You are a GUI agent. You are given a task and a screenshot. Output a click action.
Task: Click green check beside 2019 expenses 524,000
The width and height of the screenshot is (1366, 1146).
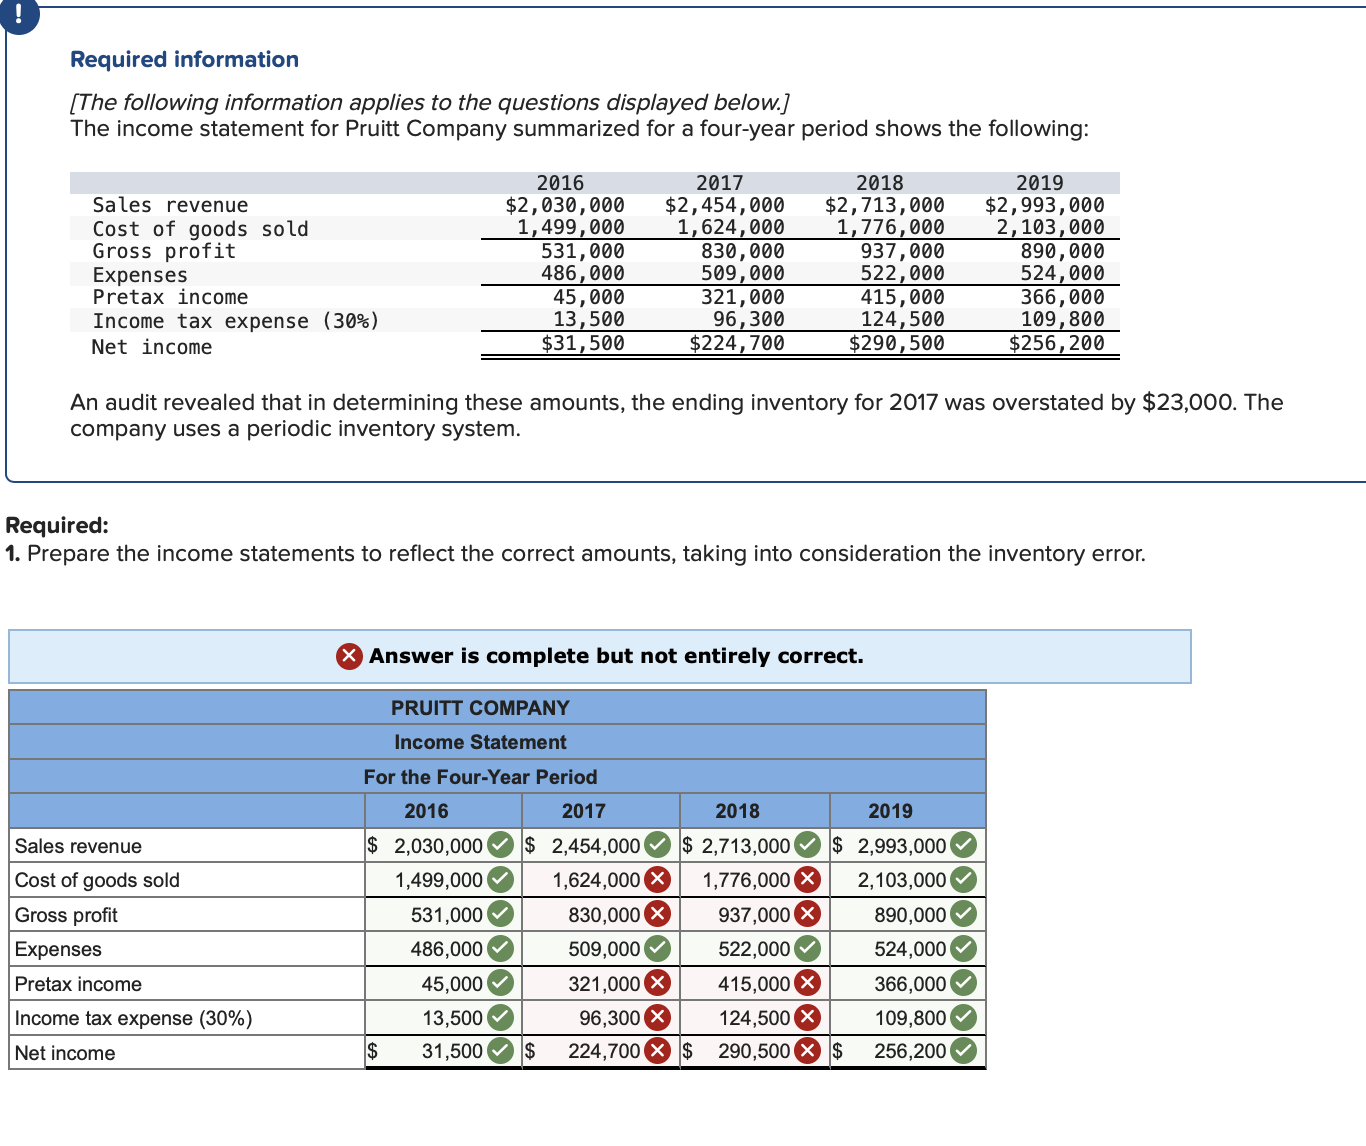(x=963, y=948)
